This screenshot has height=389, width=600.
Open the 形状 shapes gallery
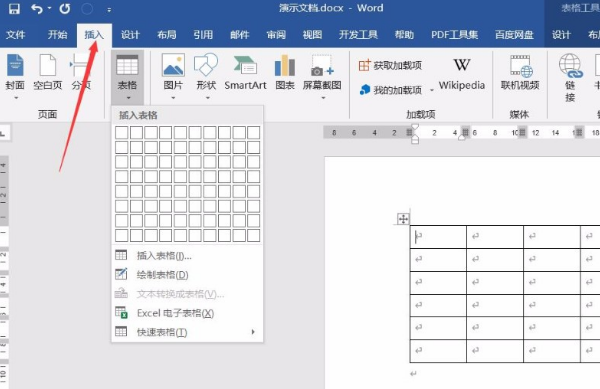pos(206,72)
